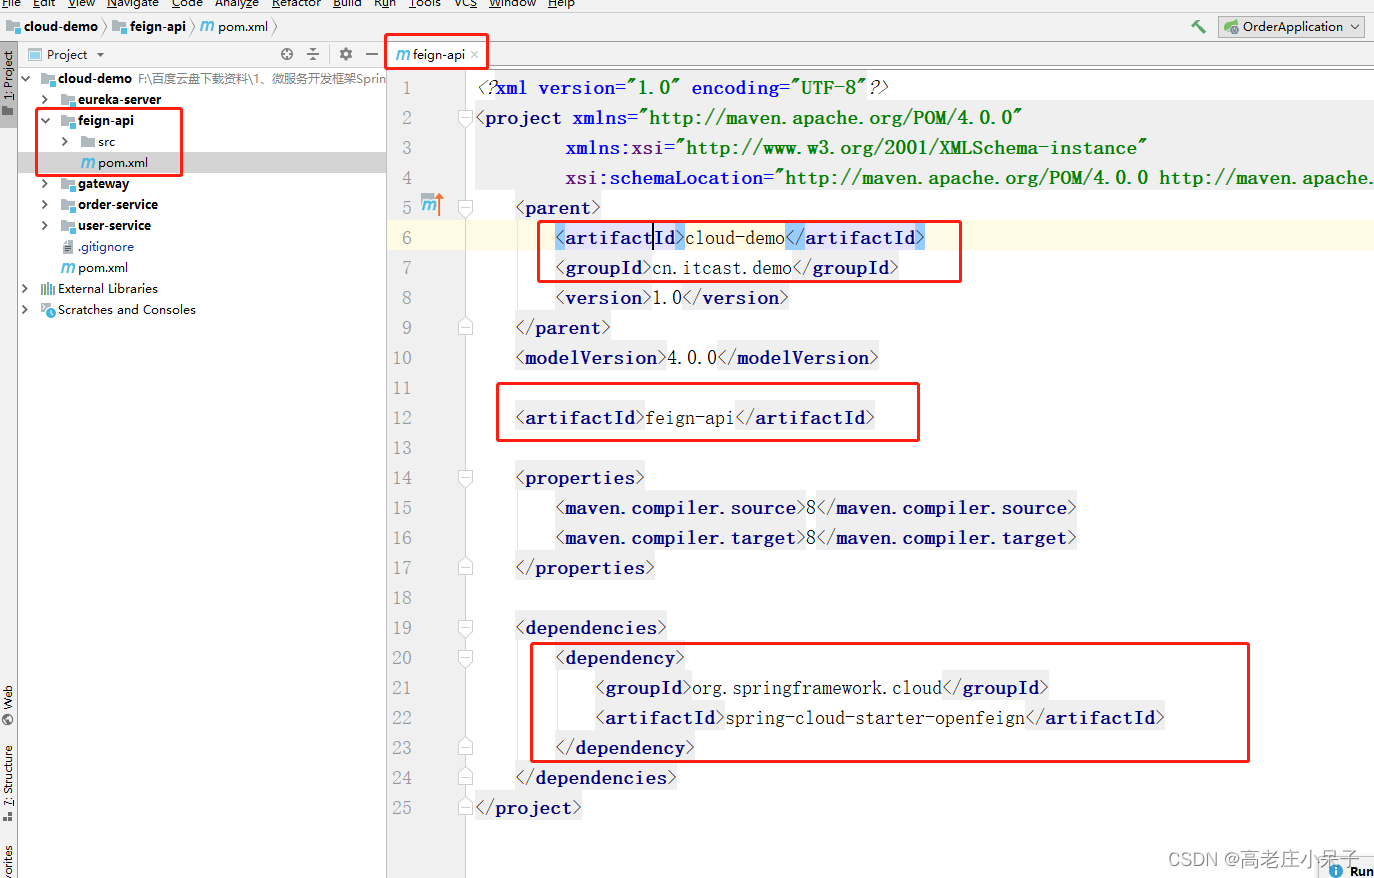
Task: Open the OrderApplication run configuration dropdown
Action: coord(1356,26)
